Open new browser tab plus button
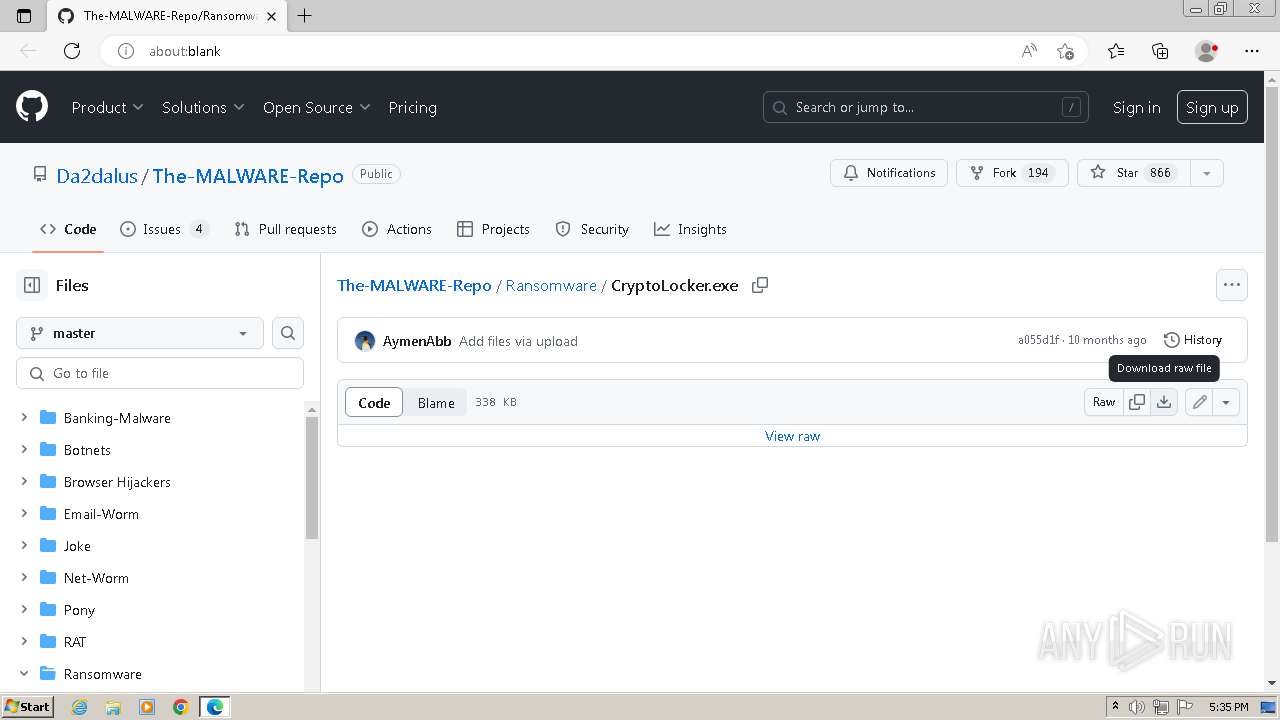Image resolution: width=1280 pixels, height=720 pixels. [305, 15]
